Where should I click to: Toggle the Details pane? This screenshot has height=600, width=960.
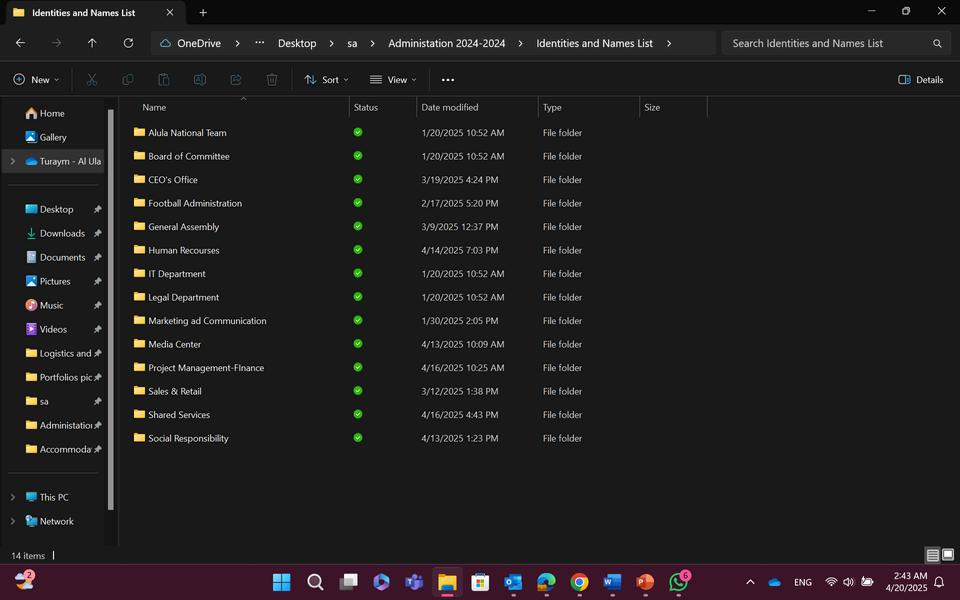(x=920, y=80)
